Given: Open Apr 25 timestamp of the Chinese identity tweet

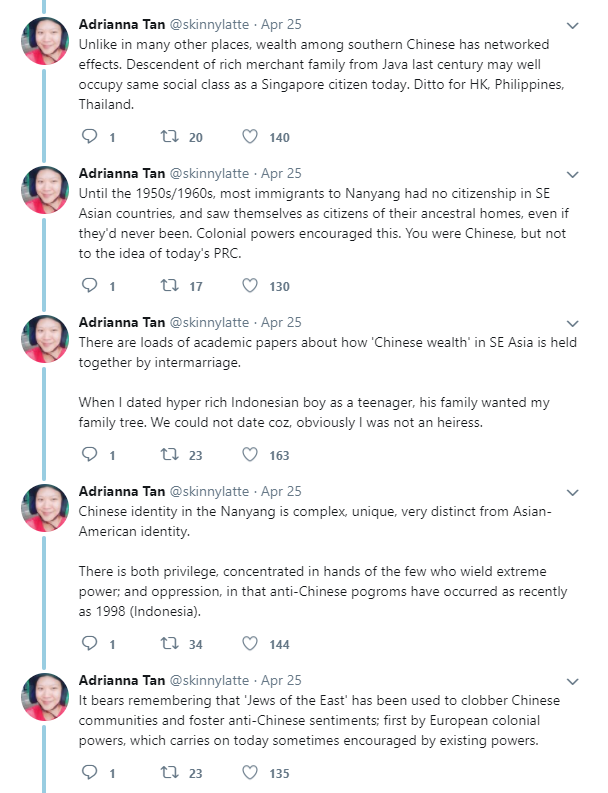Looking at the screenshot, I should click(x=281, y=492).
